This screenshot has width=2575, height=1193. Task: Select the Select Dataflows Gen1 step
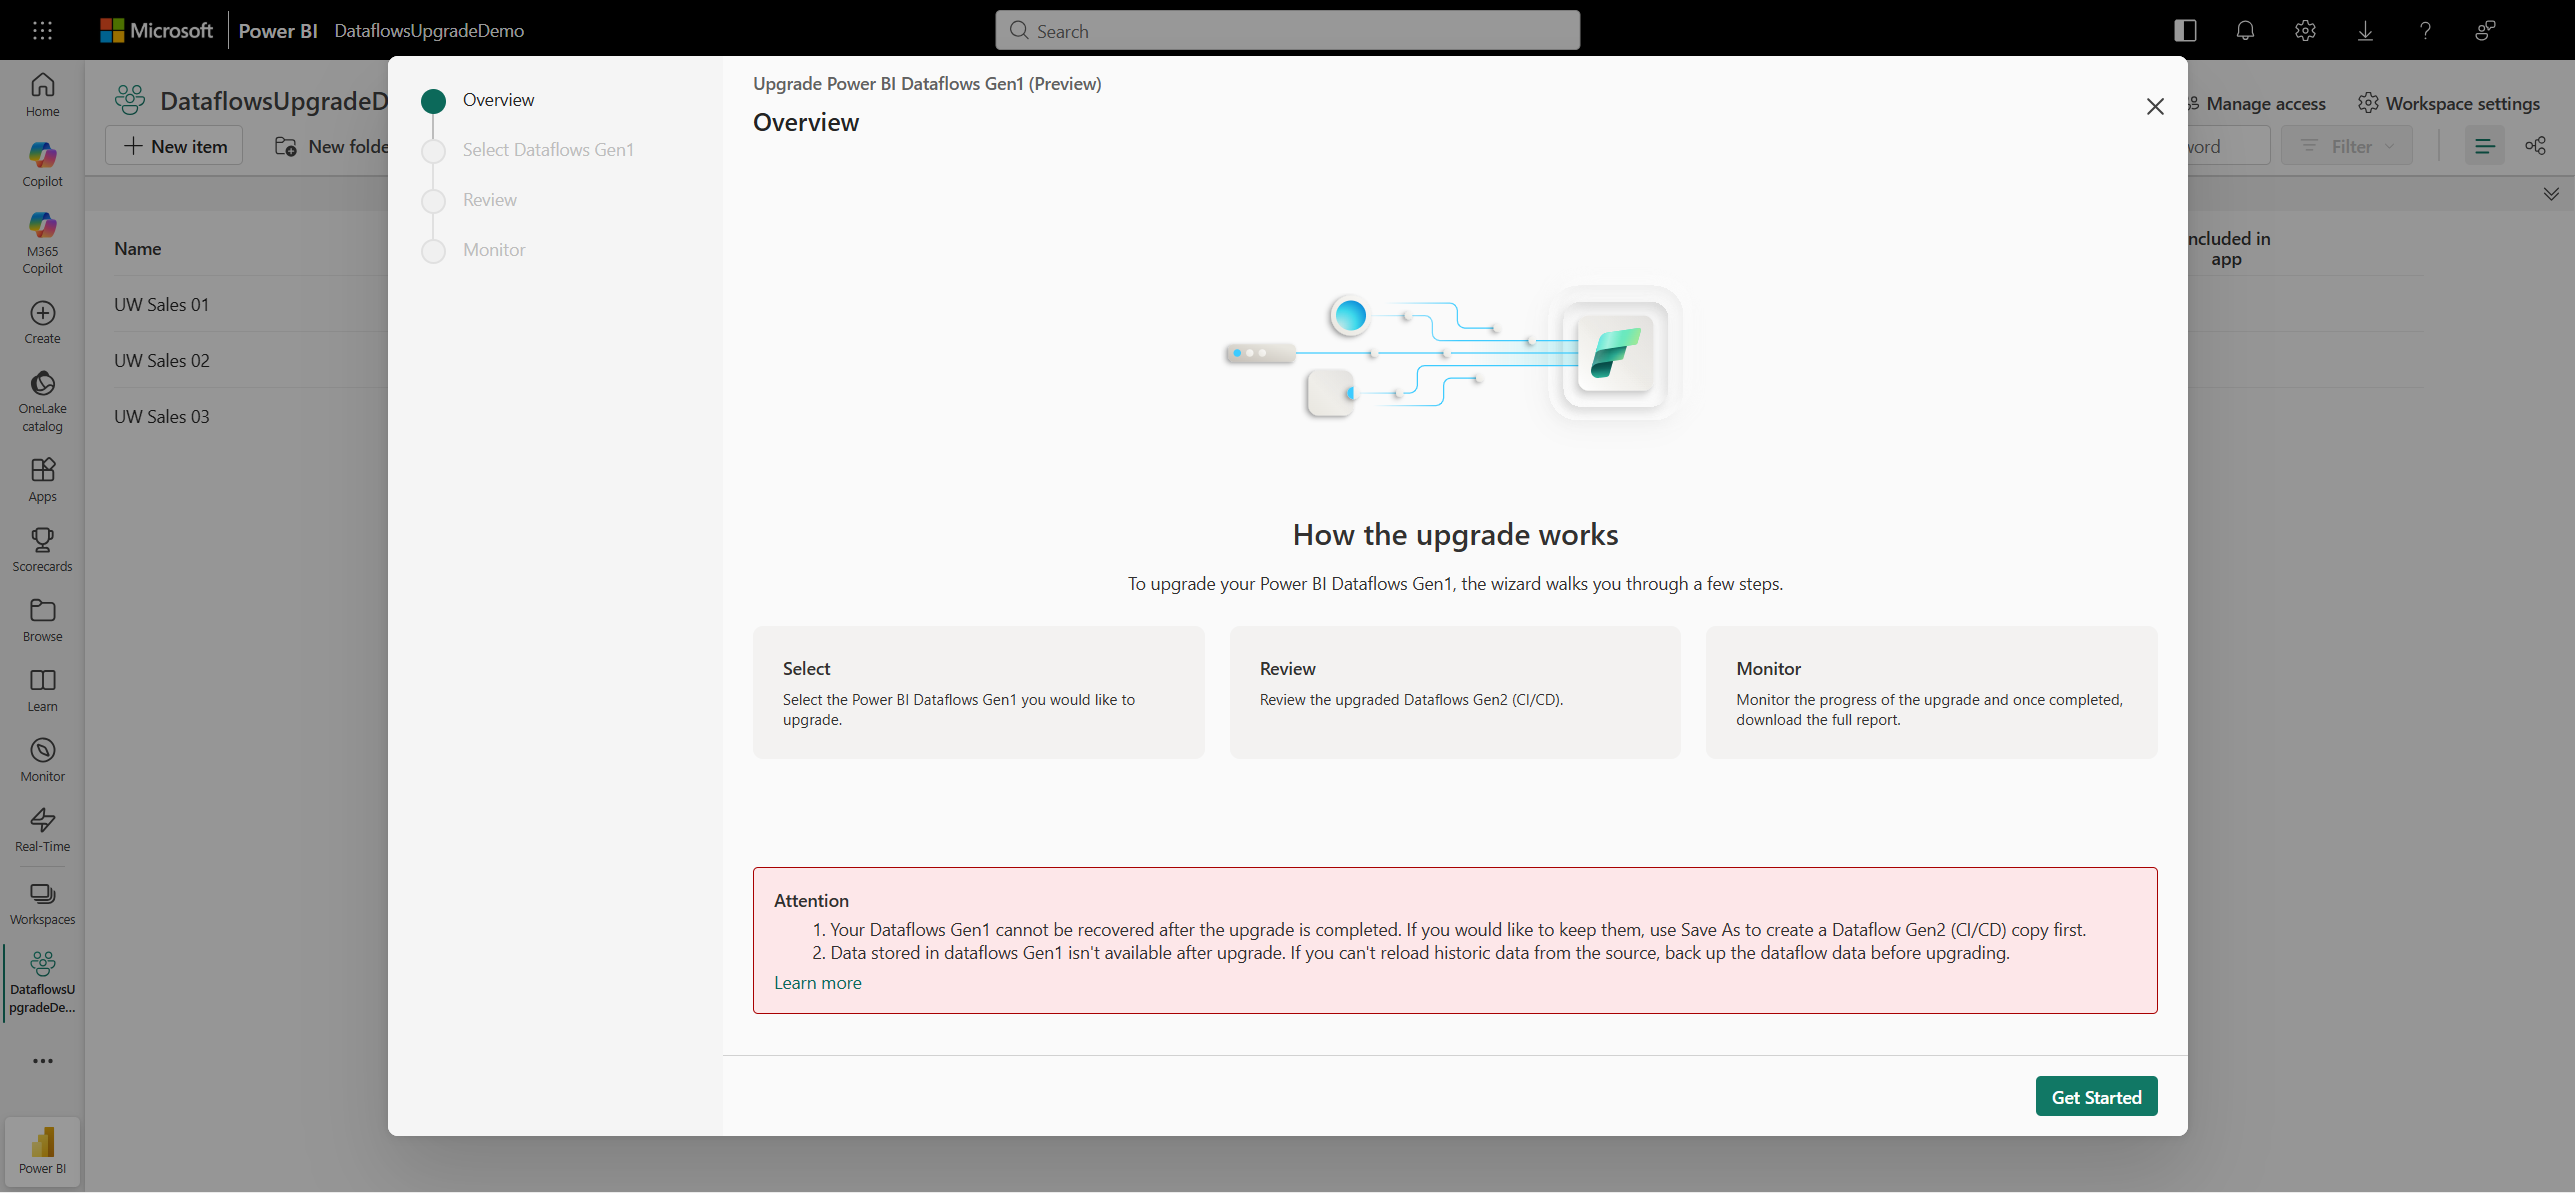coord(548,150)
